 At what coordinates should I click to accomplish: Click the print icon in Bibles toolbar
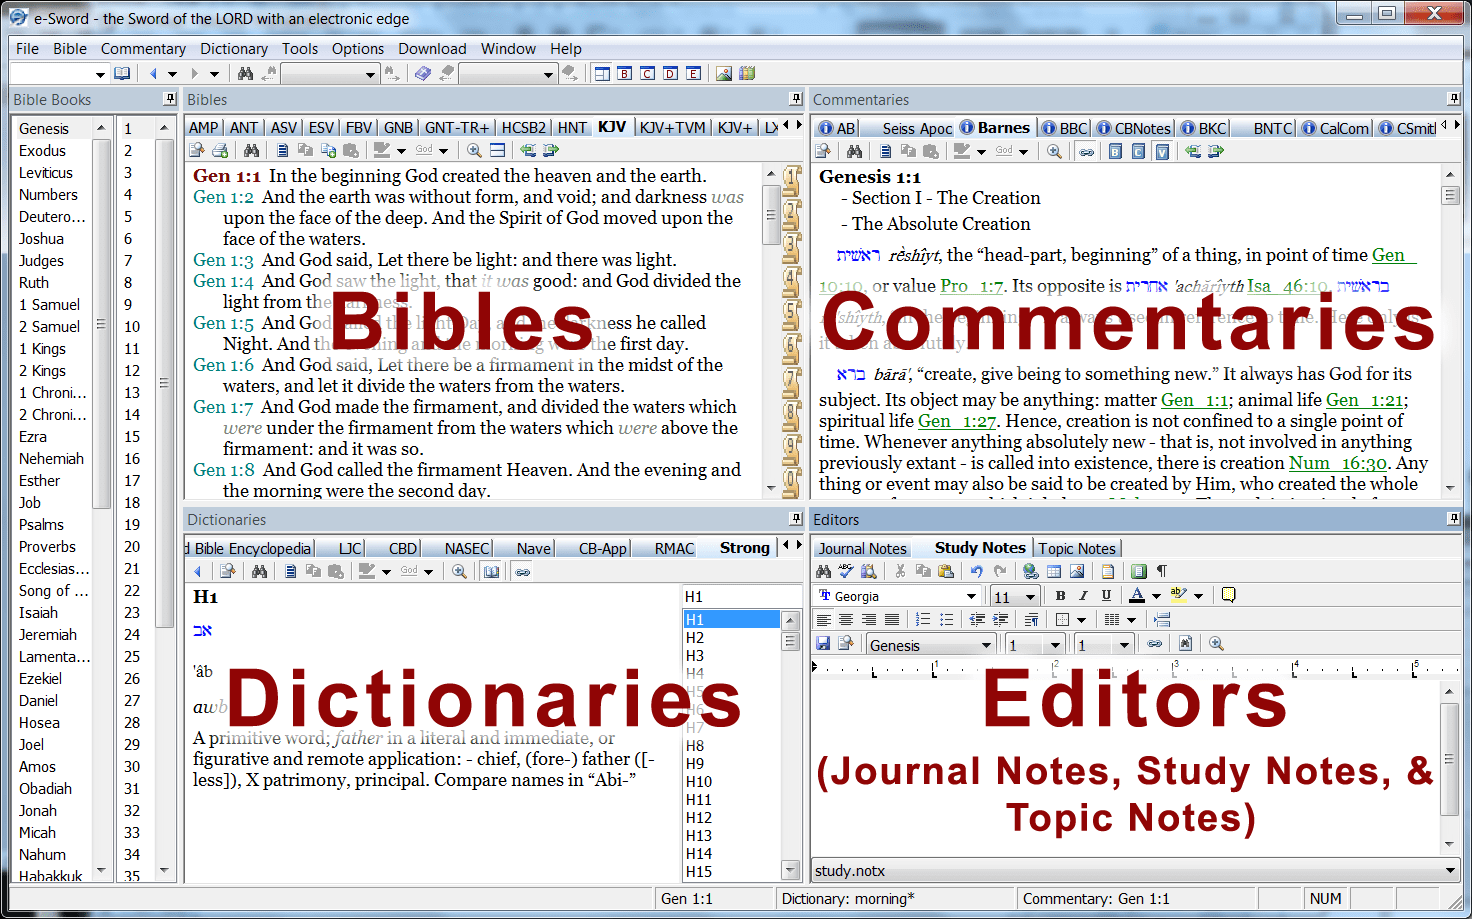[x=220, y=150]
